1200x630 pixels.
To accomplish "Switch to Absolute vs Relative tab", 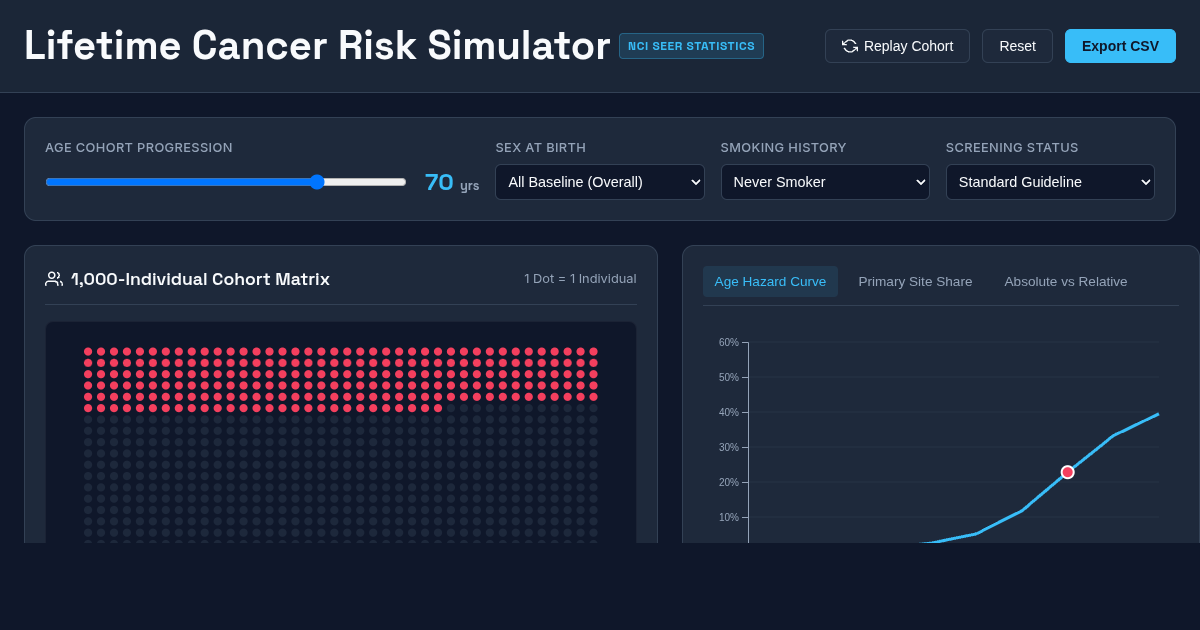I will coord(1066,281).
